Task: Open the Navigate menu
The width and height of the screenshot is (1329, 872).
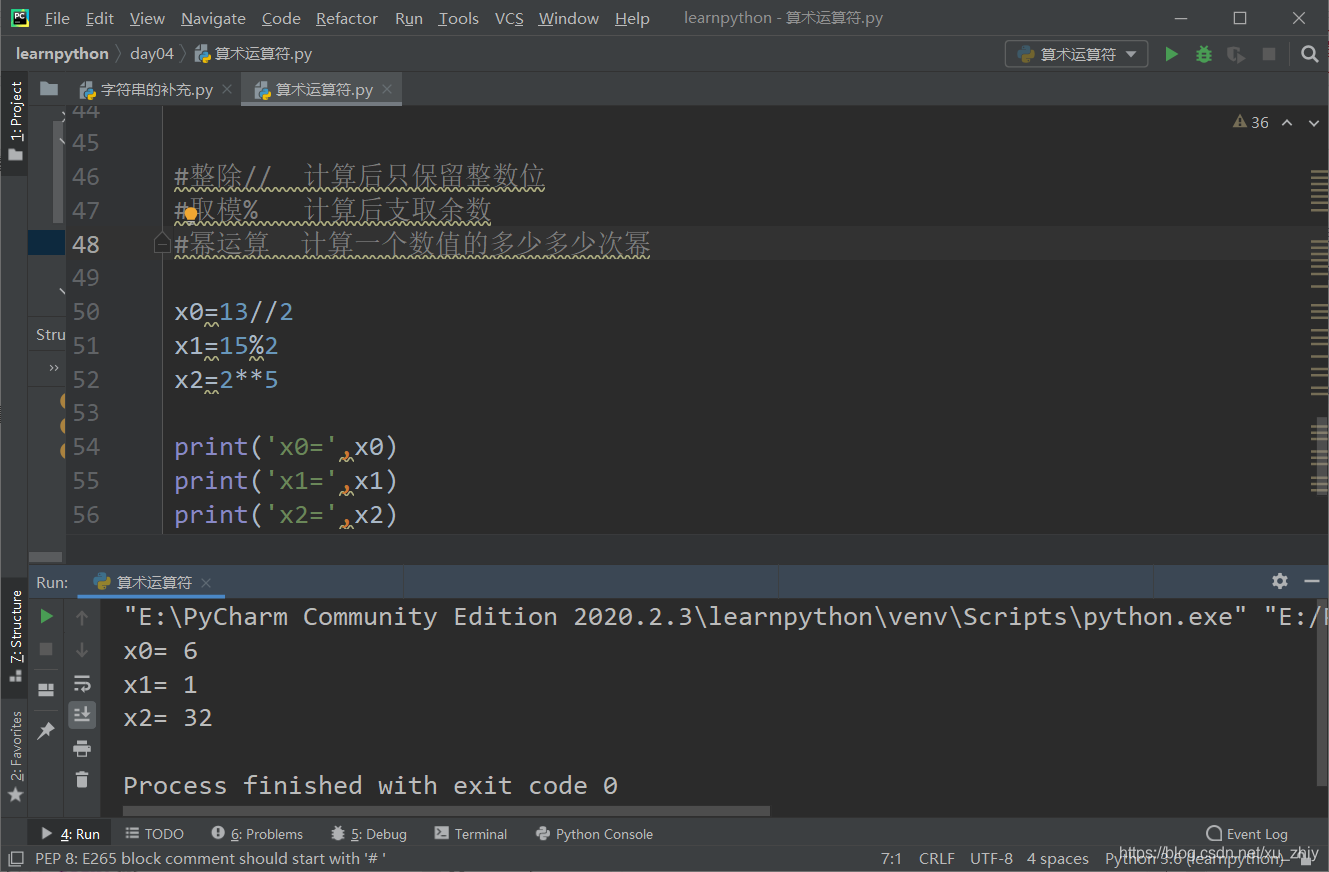Action: [213, 18]
